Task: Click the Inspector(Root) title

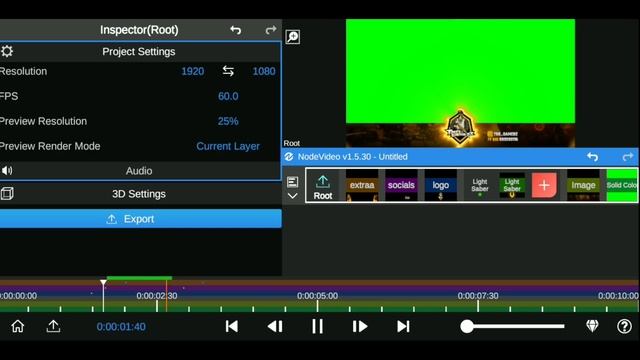Action: [139, 30]
